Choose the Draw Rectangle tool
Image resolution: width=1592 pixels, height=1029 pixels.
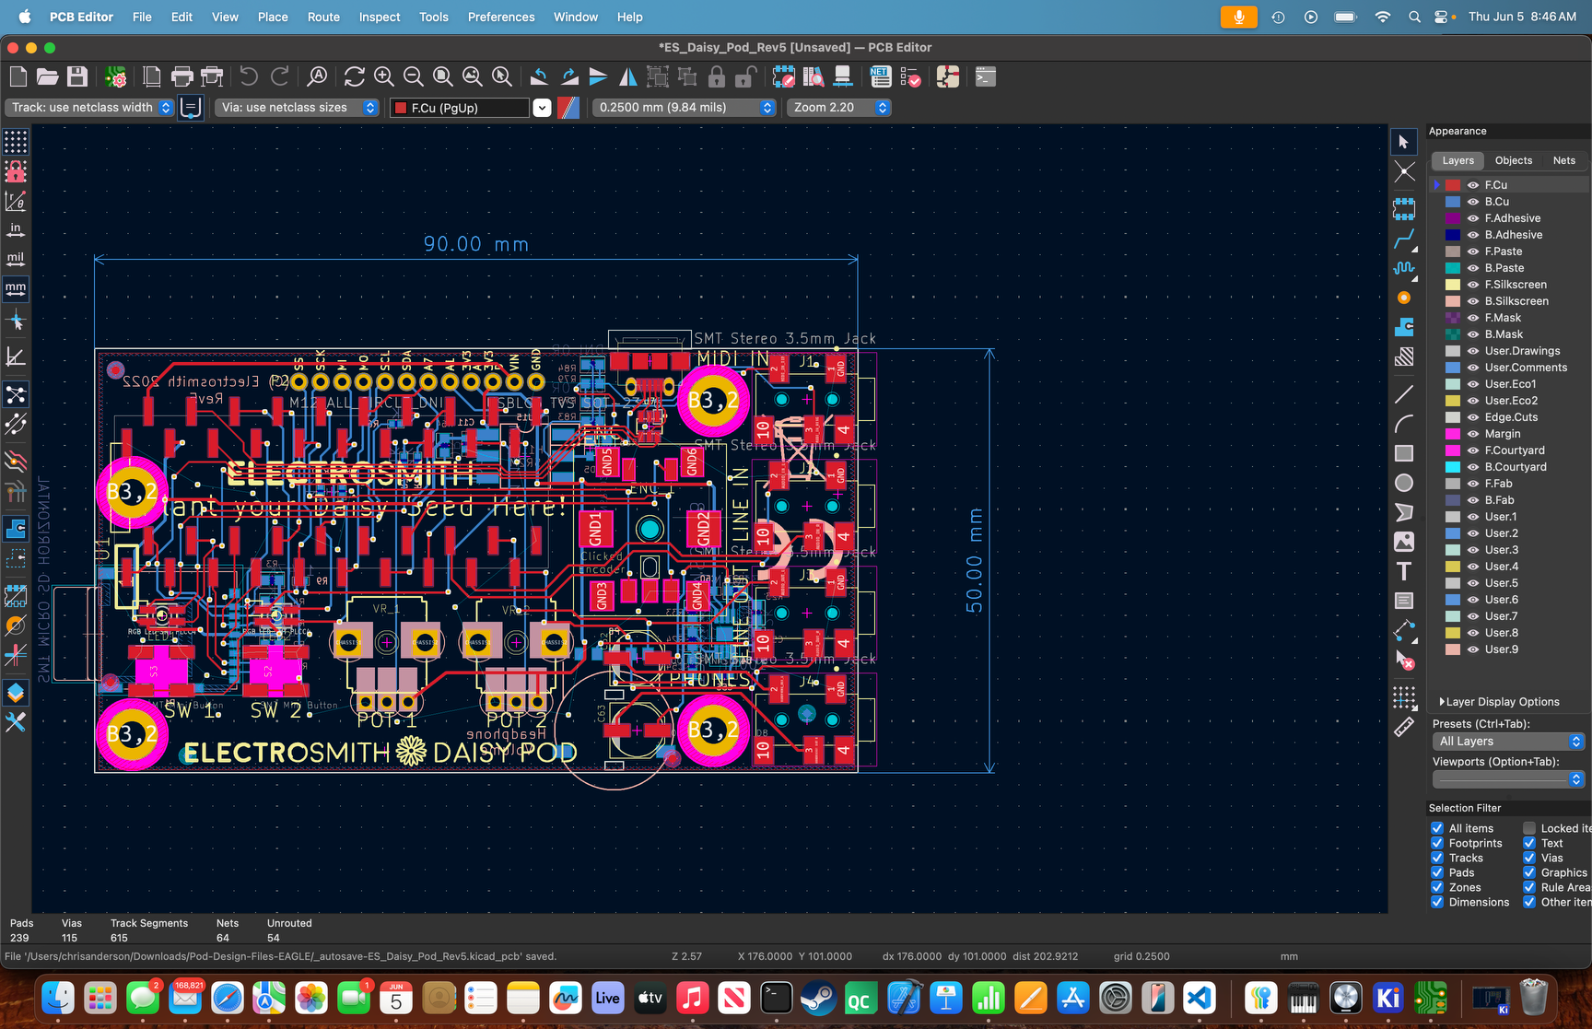click(1404, 453)
